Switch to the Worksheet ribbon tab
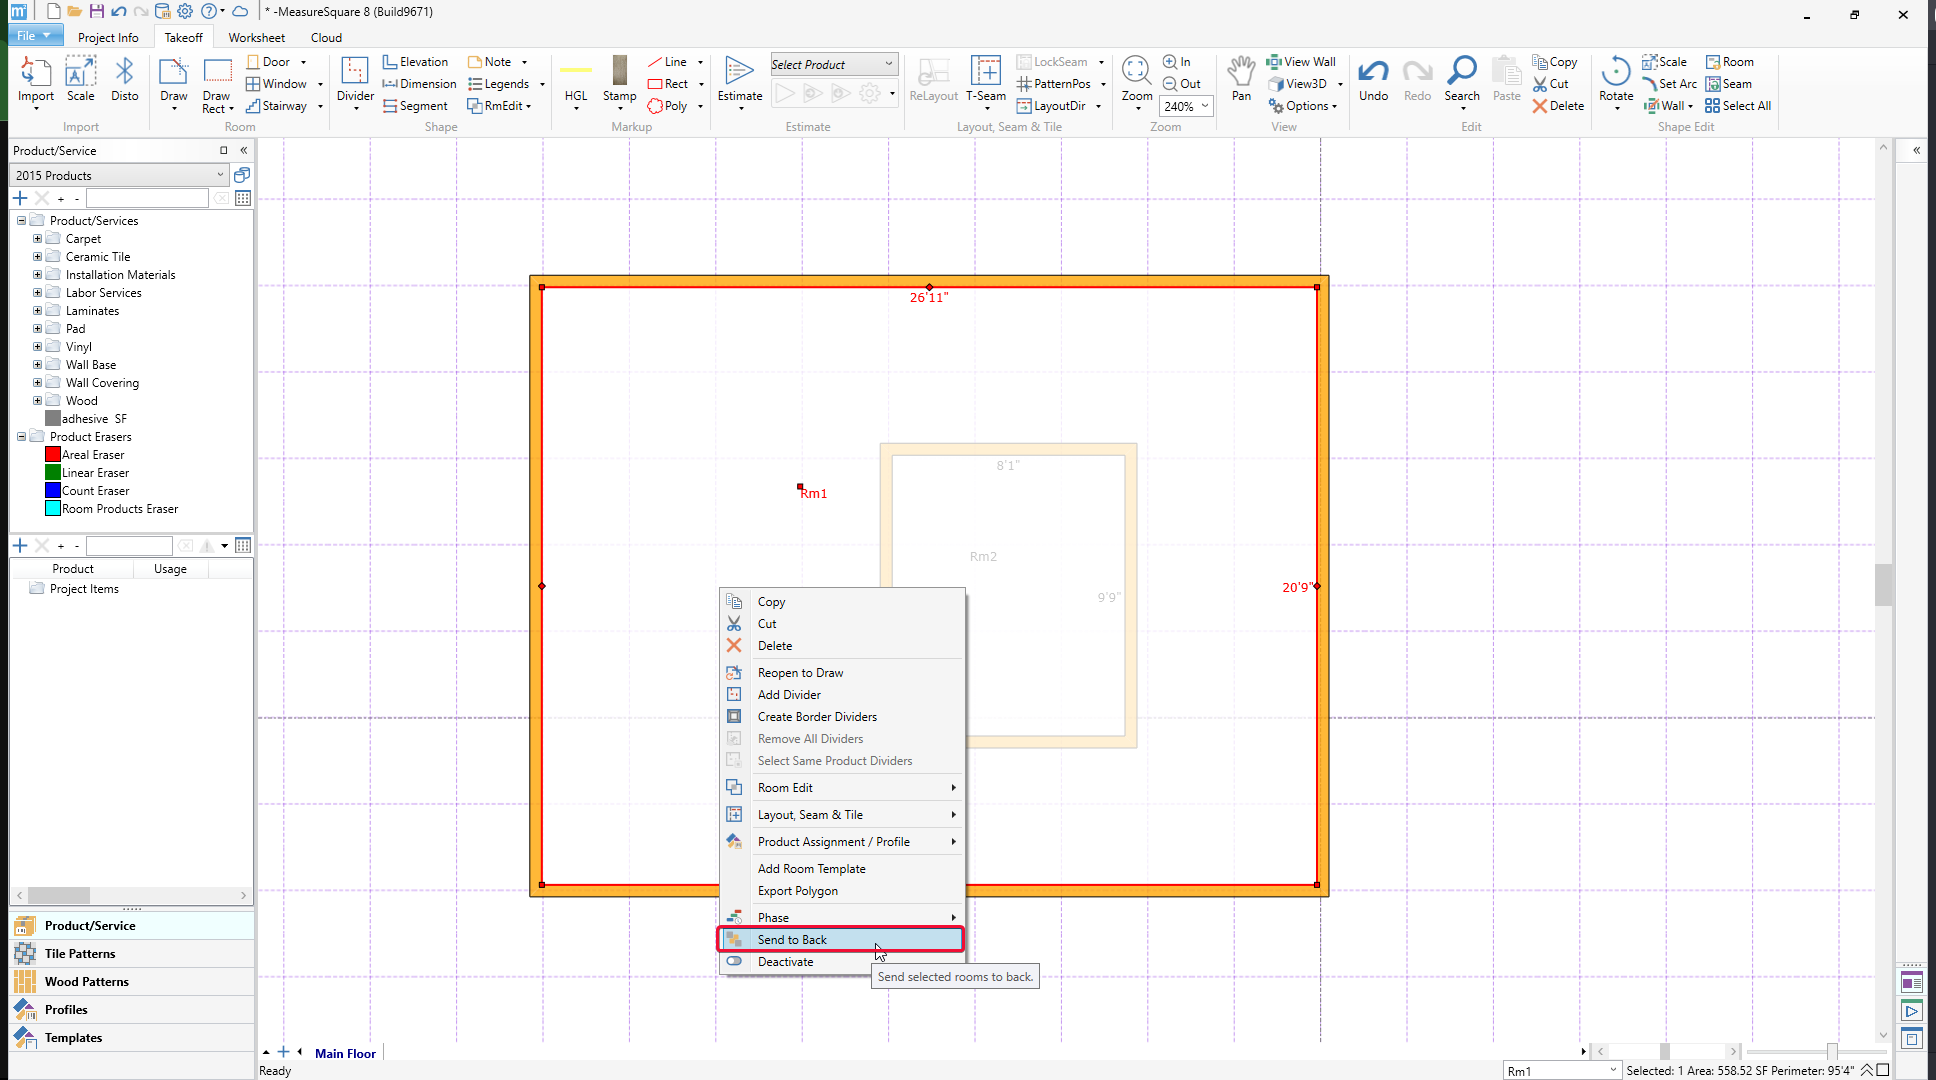Viewport: 1936px width, 1080px height. (x=256, y=38)
